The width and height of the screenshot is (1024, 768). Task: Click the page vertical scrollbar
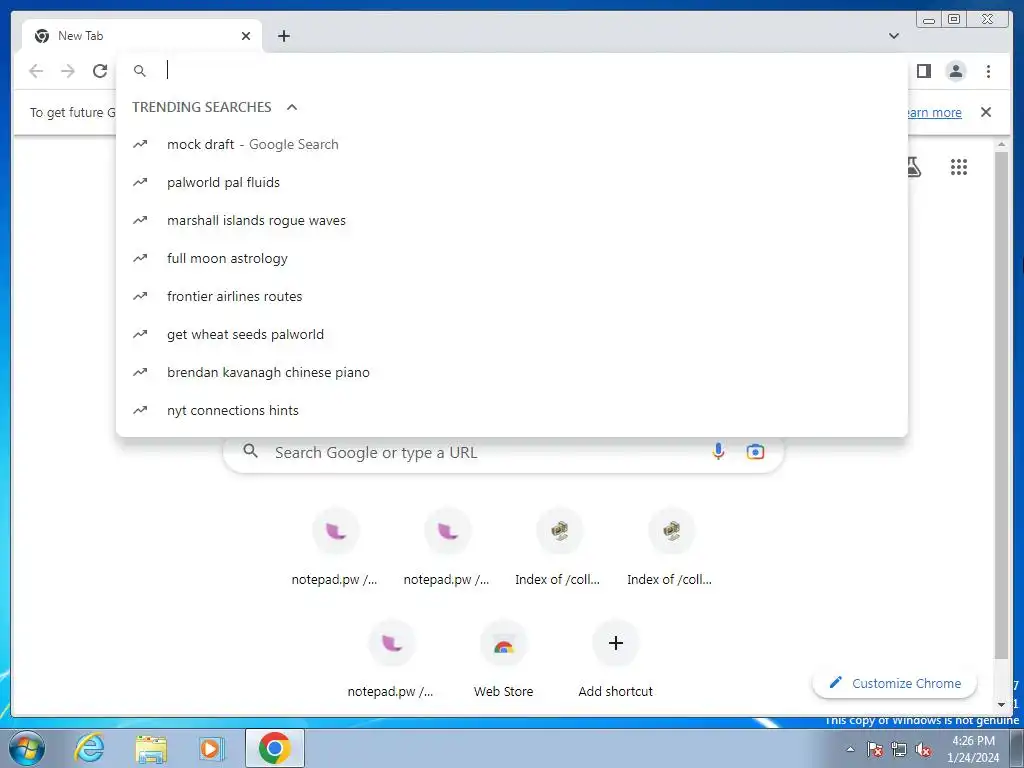tap(1001, 405)
